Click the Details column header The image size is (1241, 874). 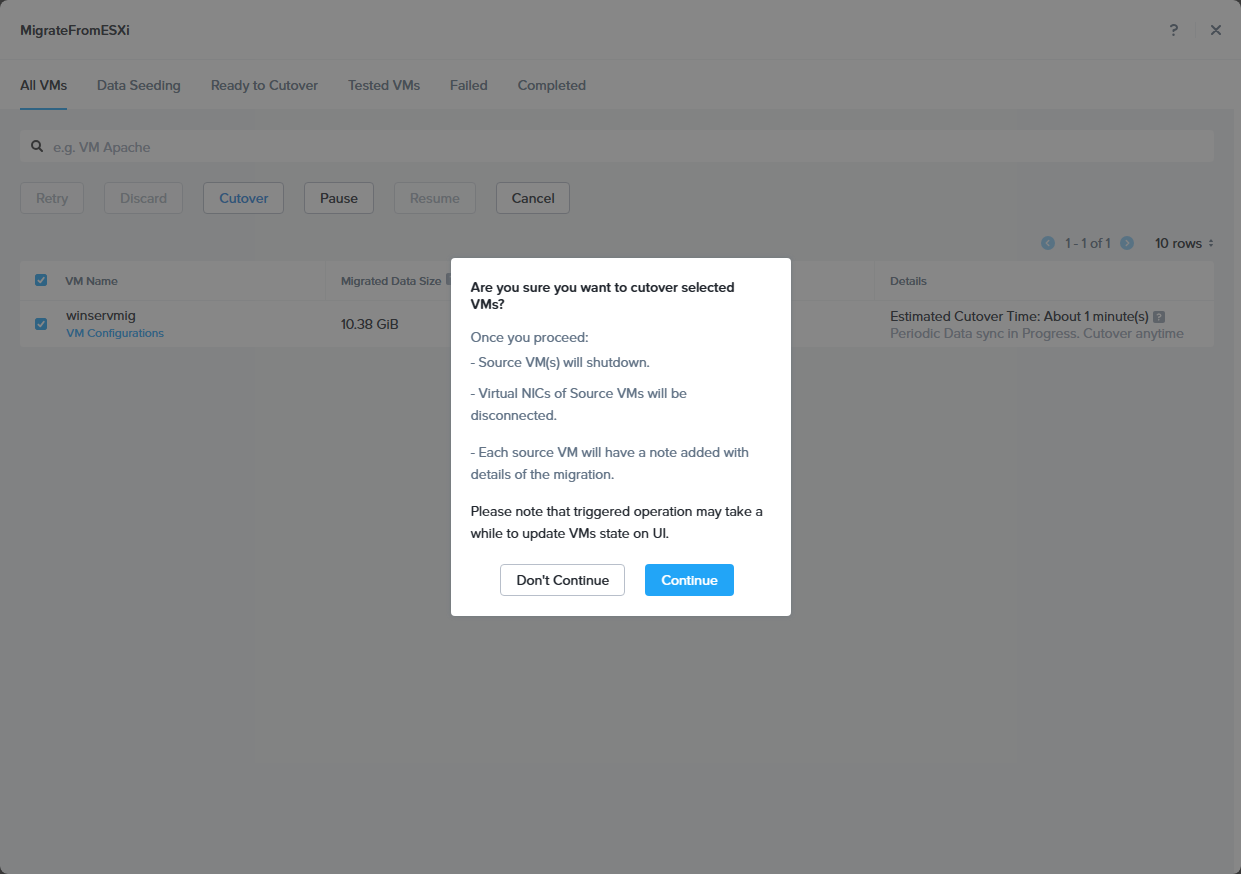click(908, 281)
